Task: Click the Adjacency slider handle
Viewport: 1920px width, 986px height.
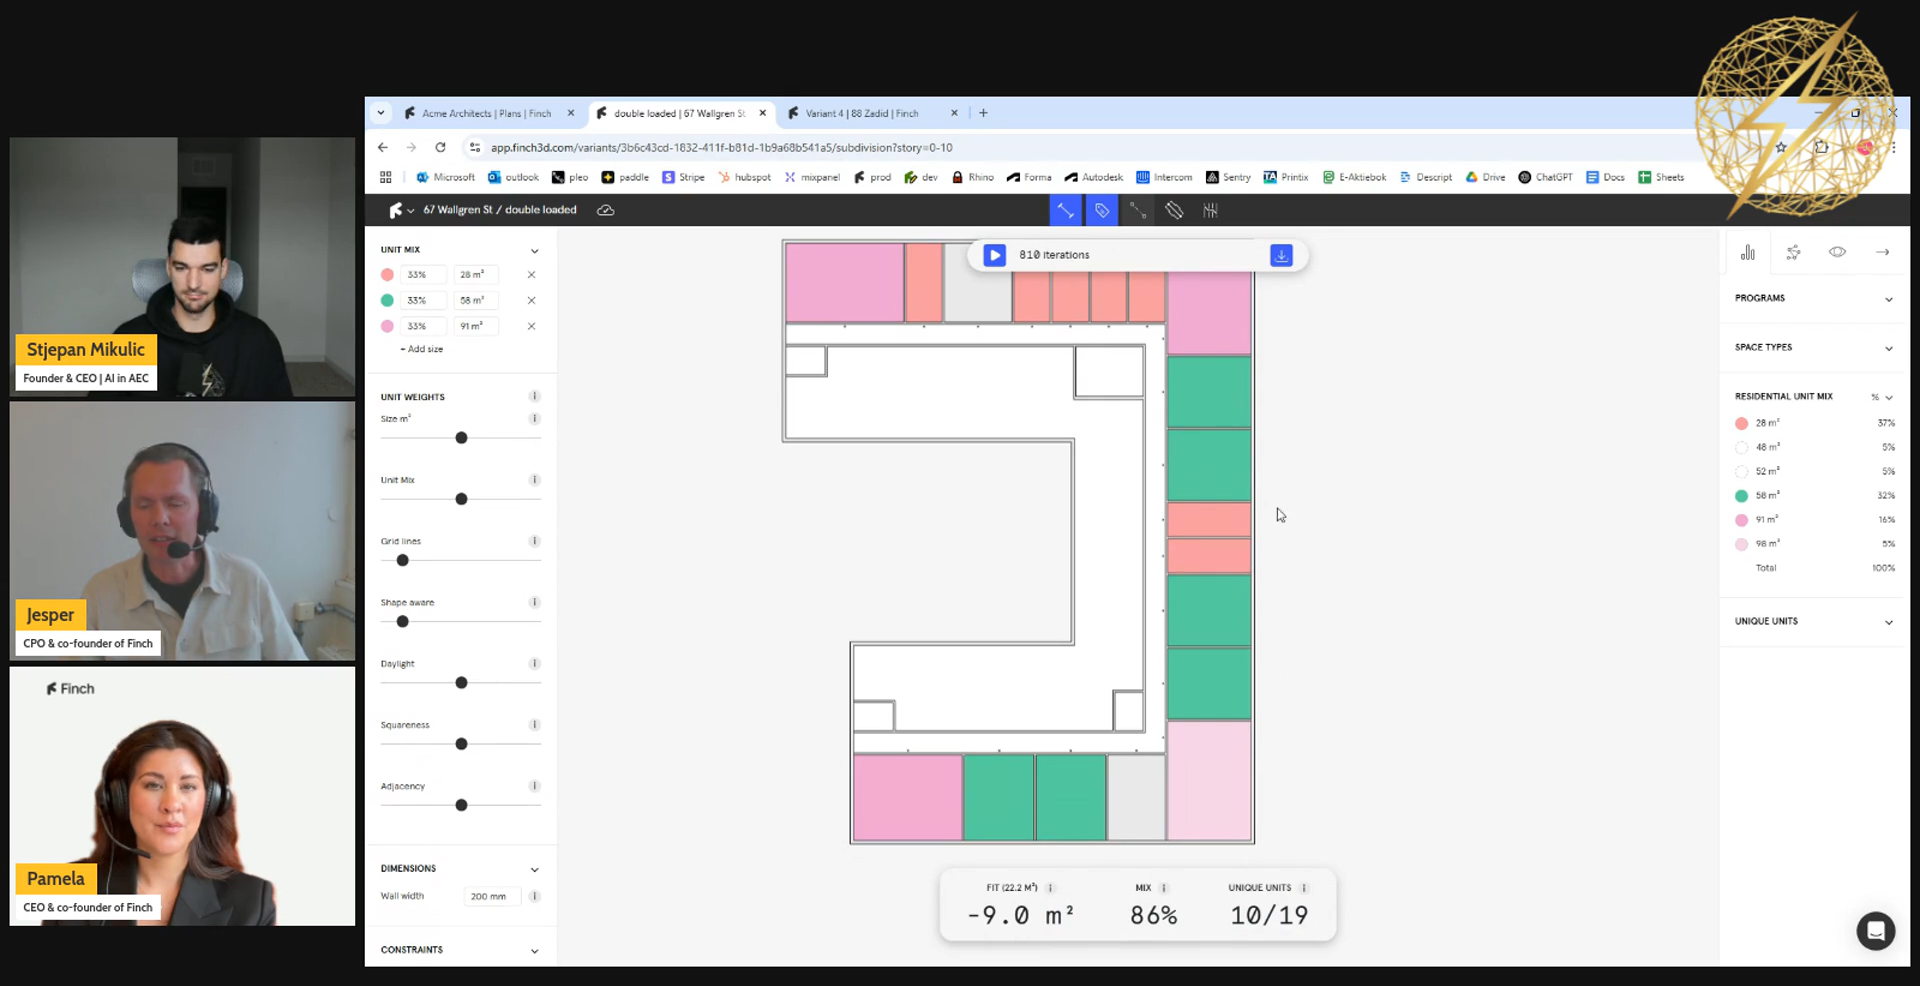Action: 461,805
